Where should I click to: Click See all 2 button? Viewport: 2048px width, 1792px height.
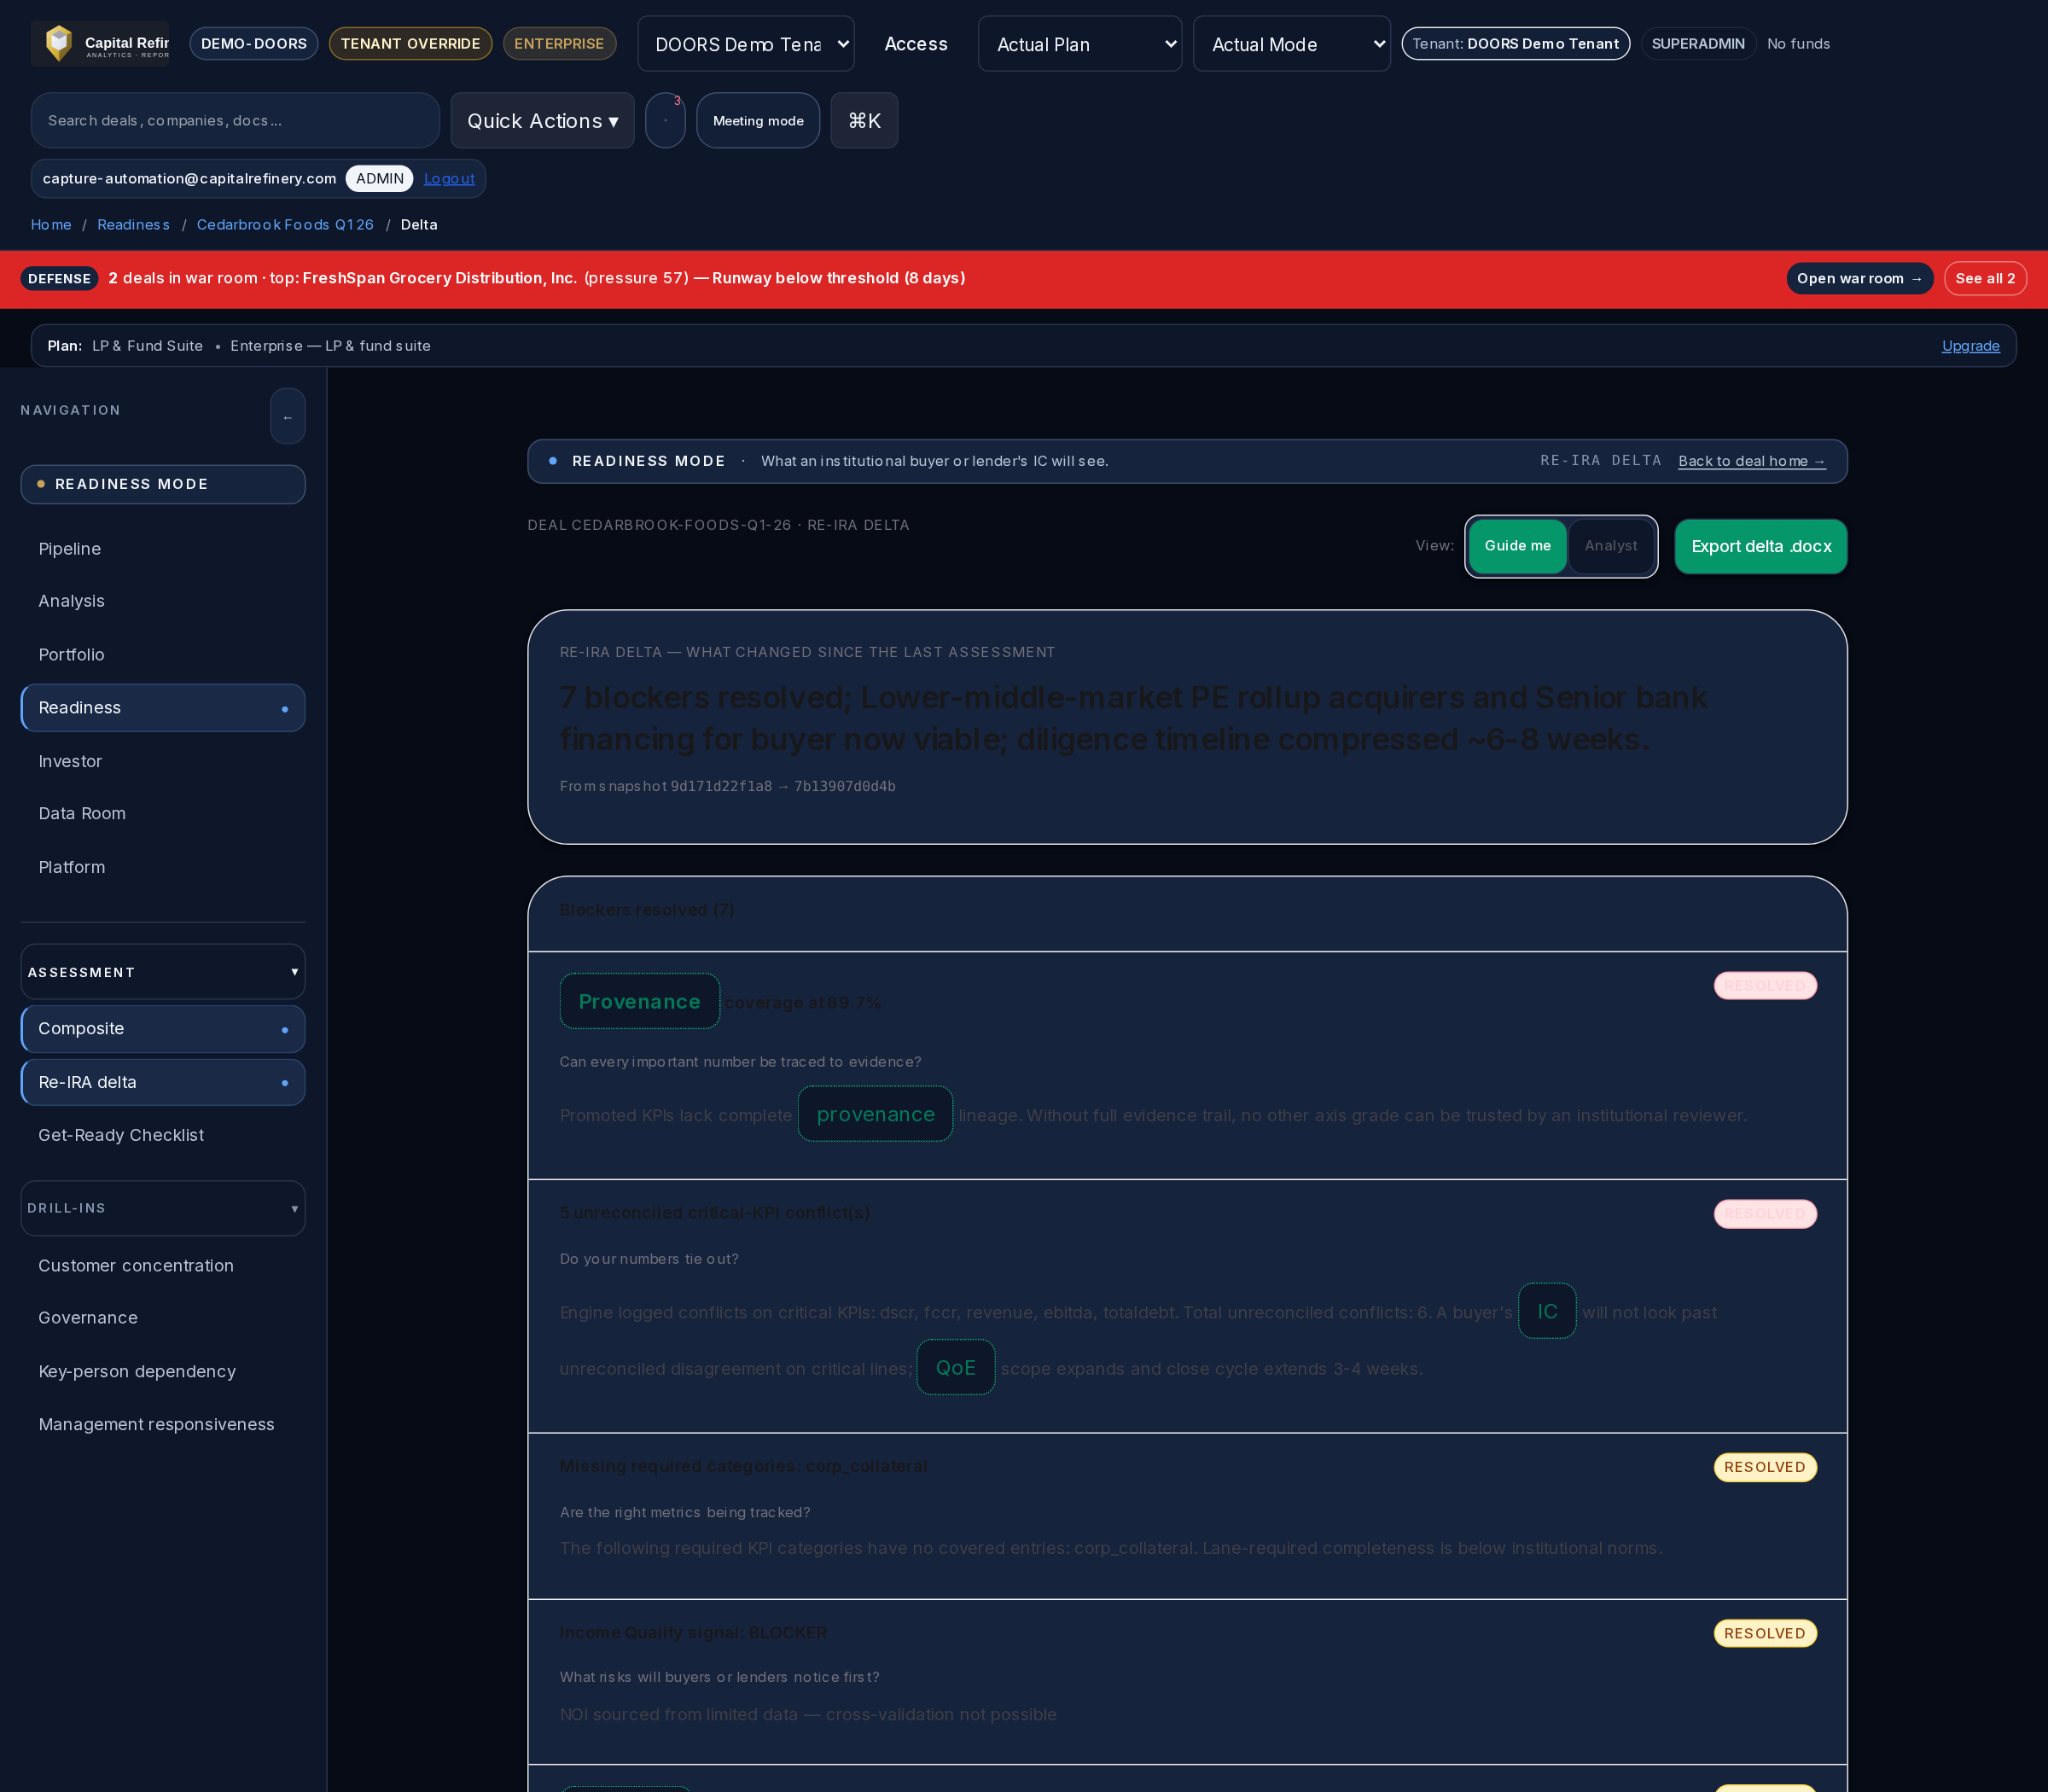coord(1985,278)
